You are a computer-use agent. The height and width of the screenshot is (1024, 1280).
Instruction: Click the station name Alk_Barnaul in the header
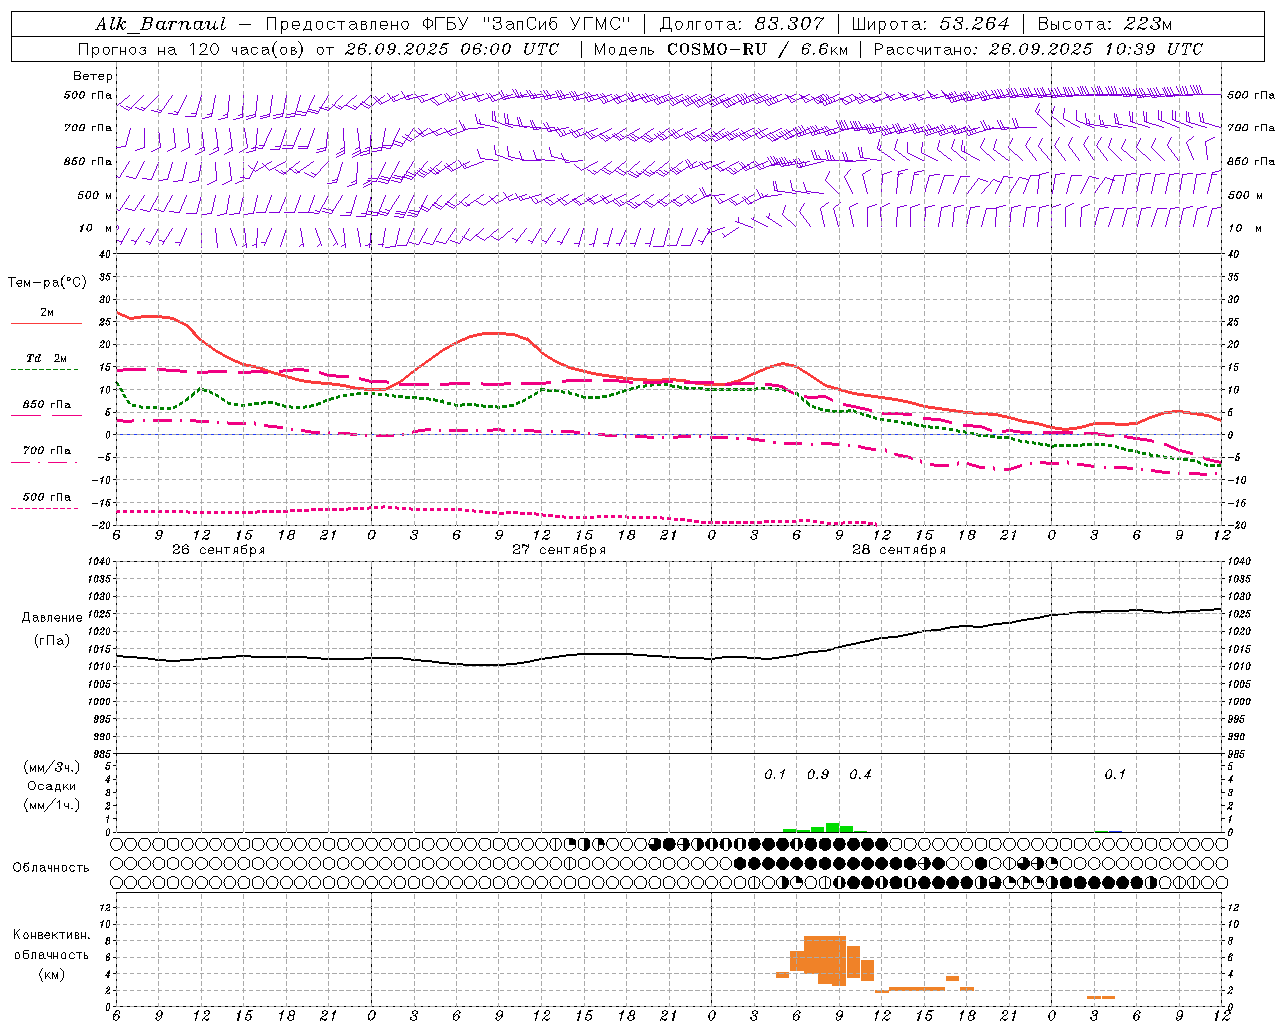(161, 24)
